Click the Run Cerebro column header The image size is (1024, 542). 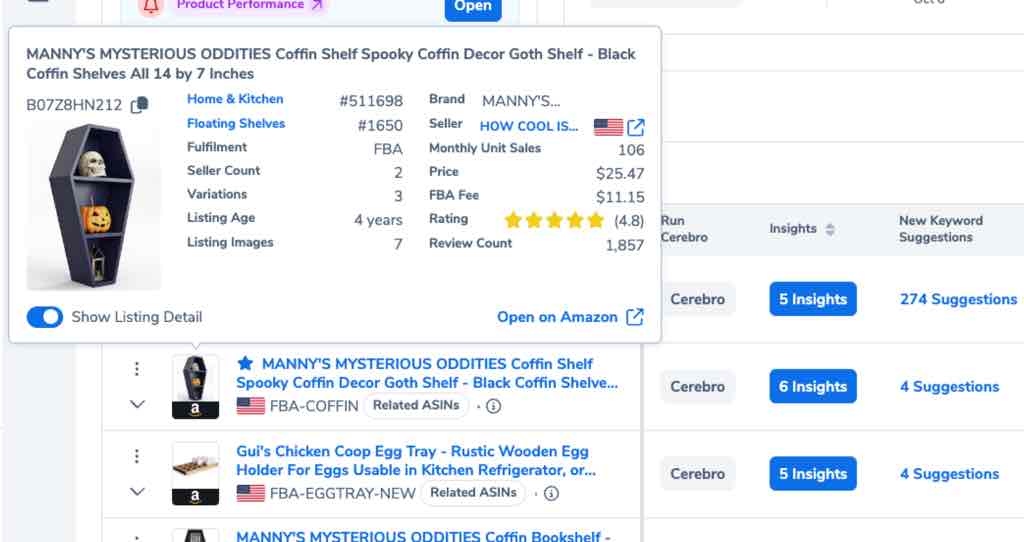[684, 229]
